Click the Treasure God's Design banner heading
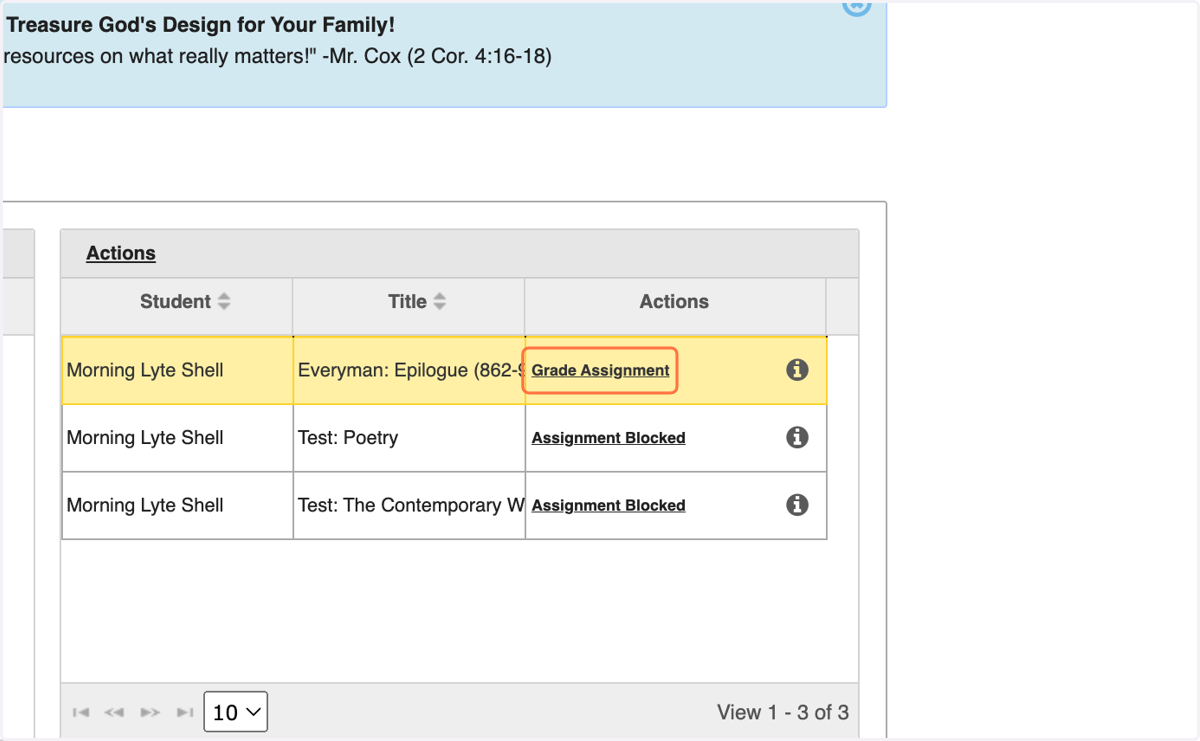Screen dimensions: 1200x741 click(x=201, y=26)
